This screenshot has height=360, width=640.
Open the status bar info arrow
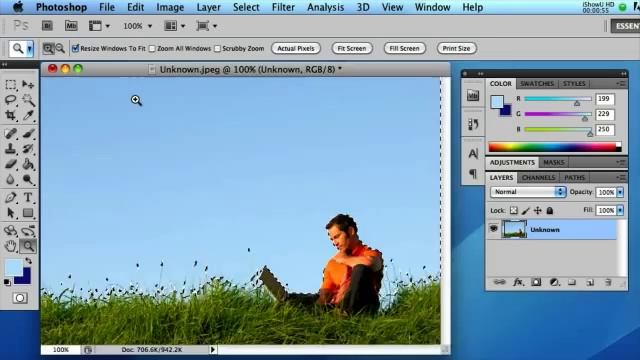(x=213, y=350)
